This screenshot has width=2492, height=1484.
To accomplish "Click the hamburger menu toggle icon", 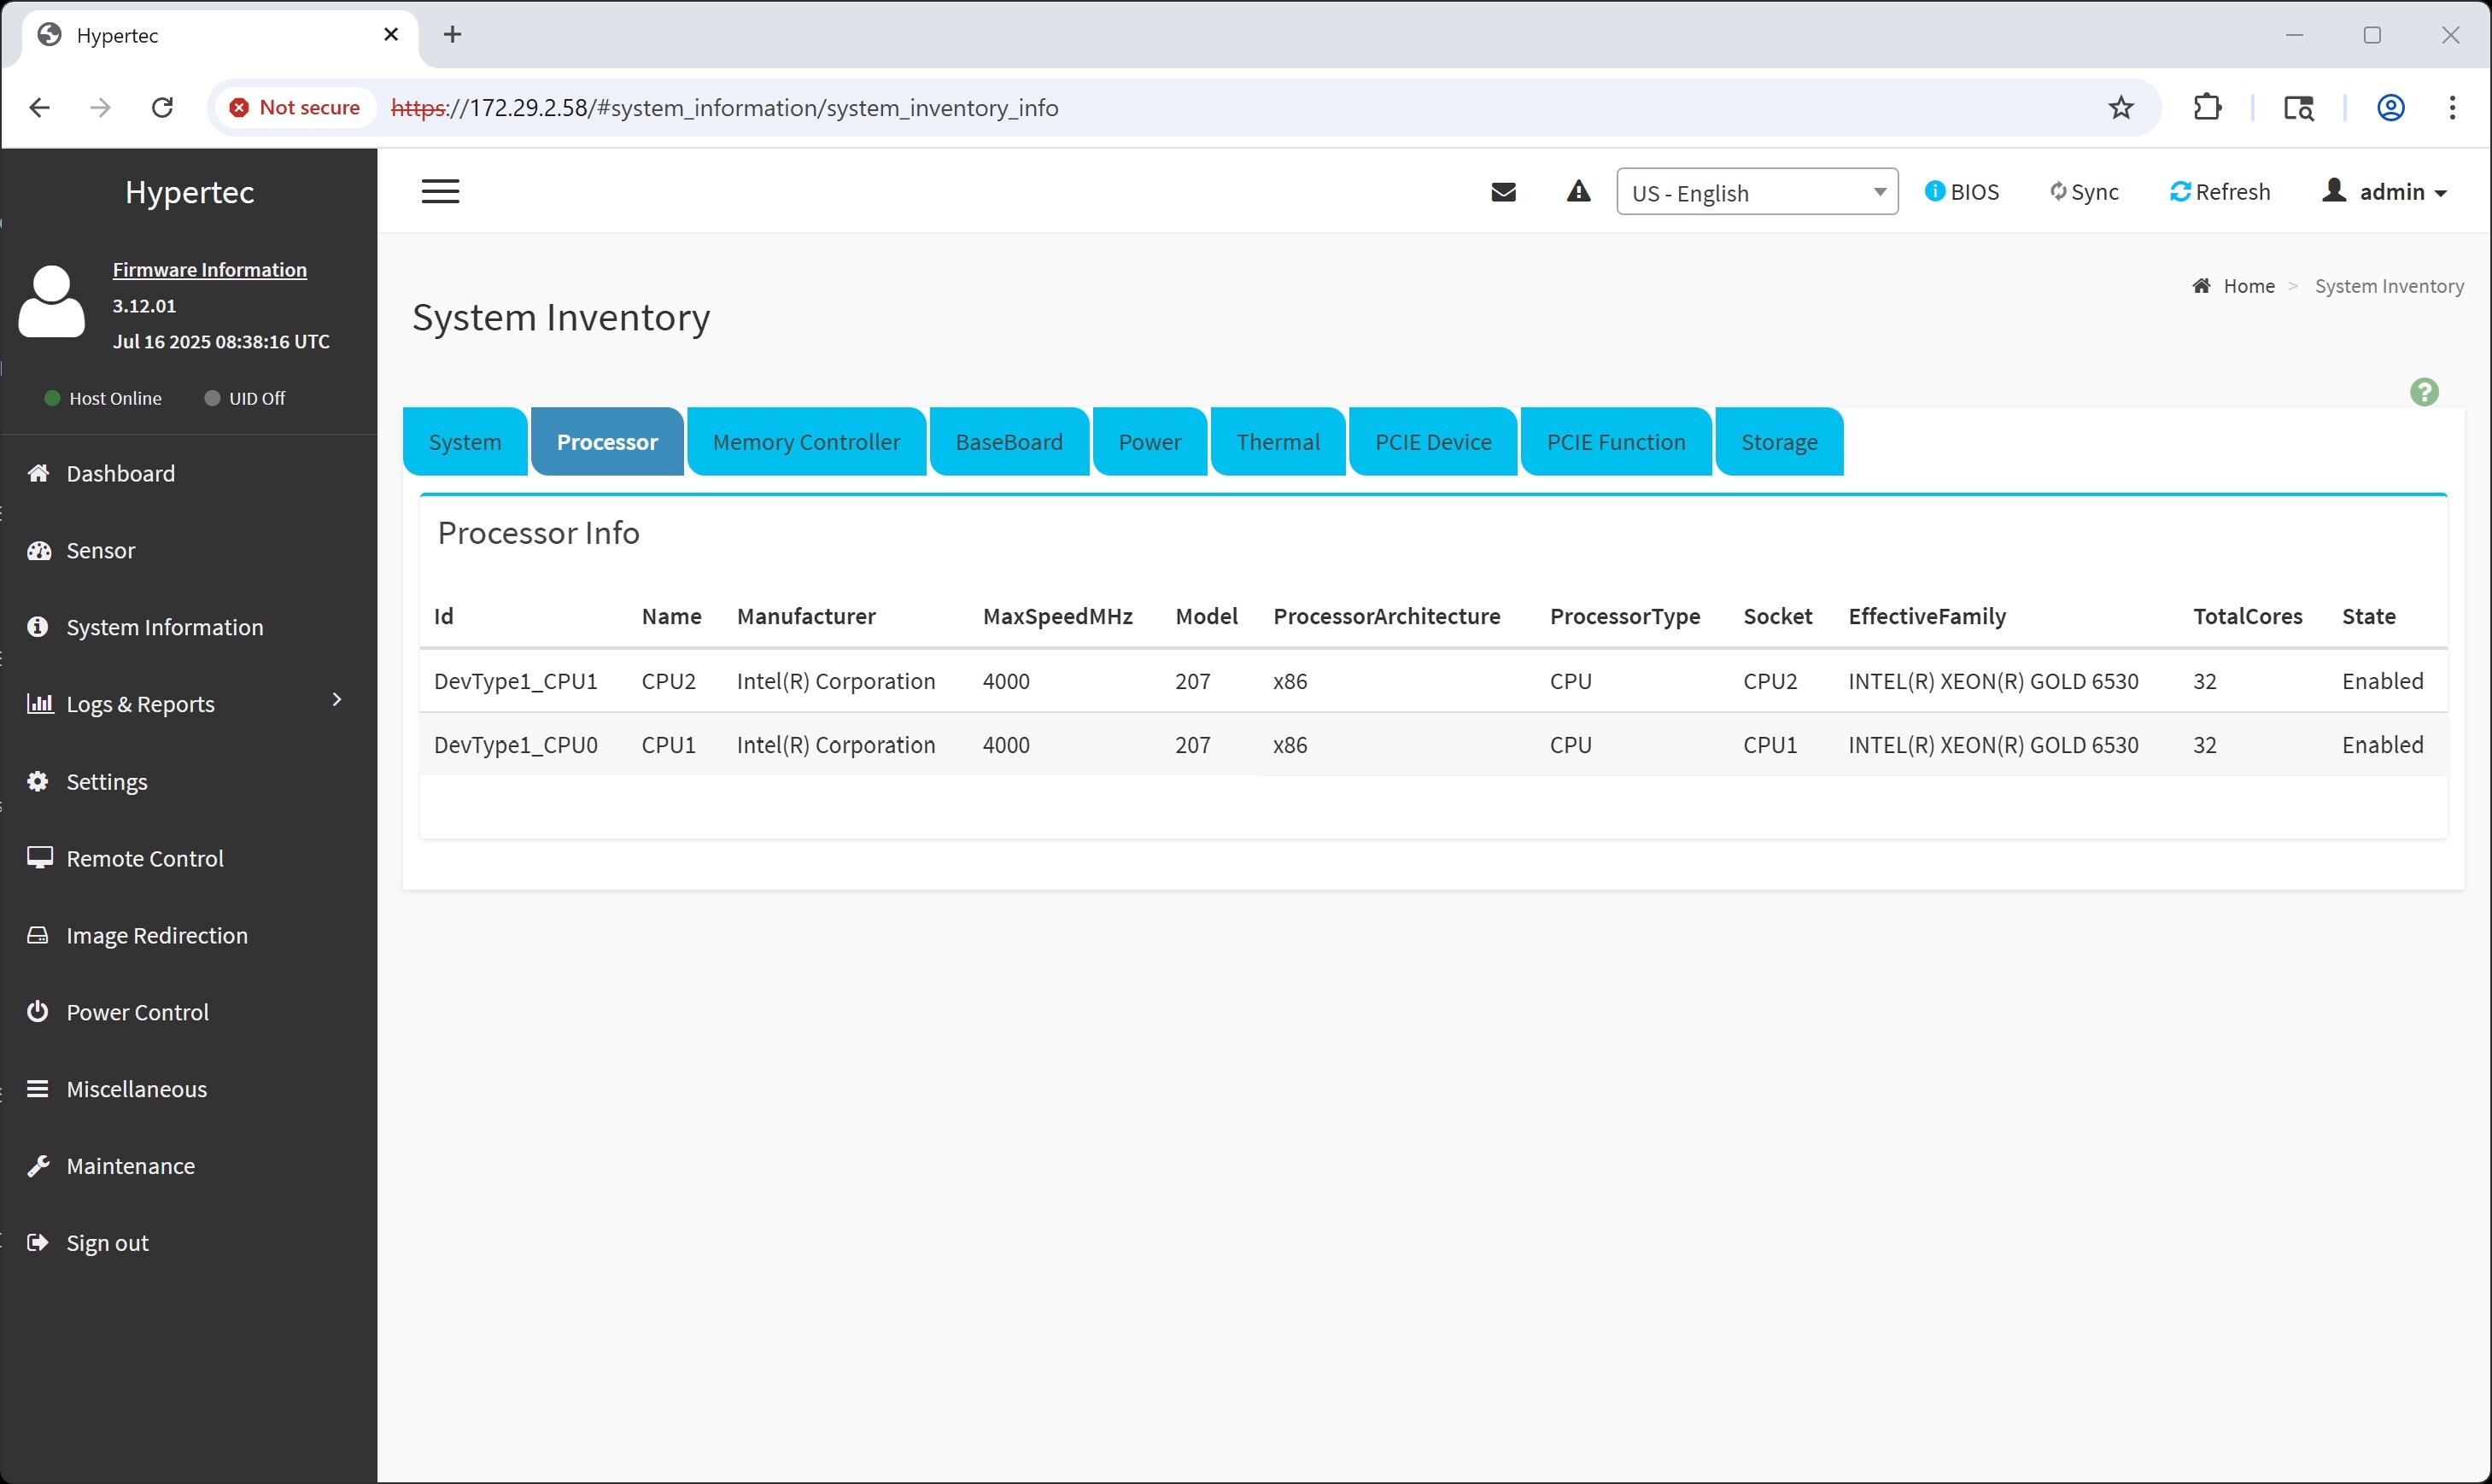I will 440,191.
